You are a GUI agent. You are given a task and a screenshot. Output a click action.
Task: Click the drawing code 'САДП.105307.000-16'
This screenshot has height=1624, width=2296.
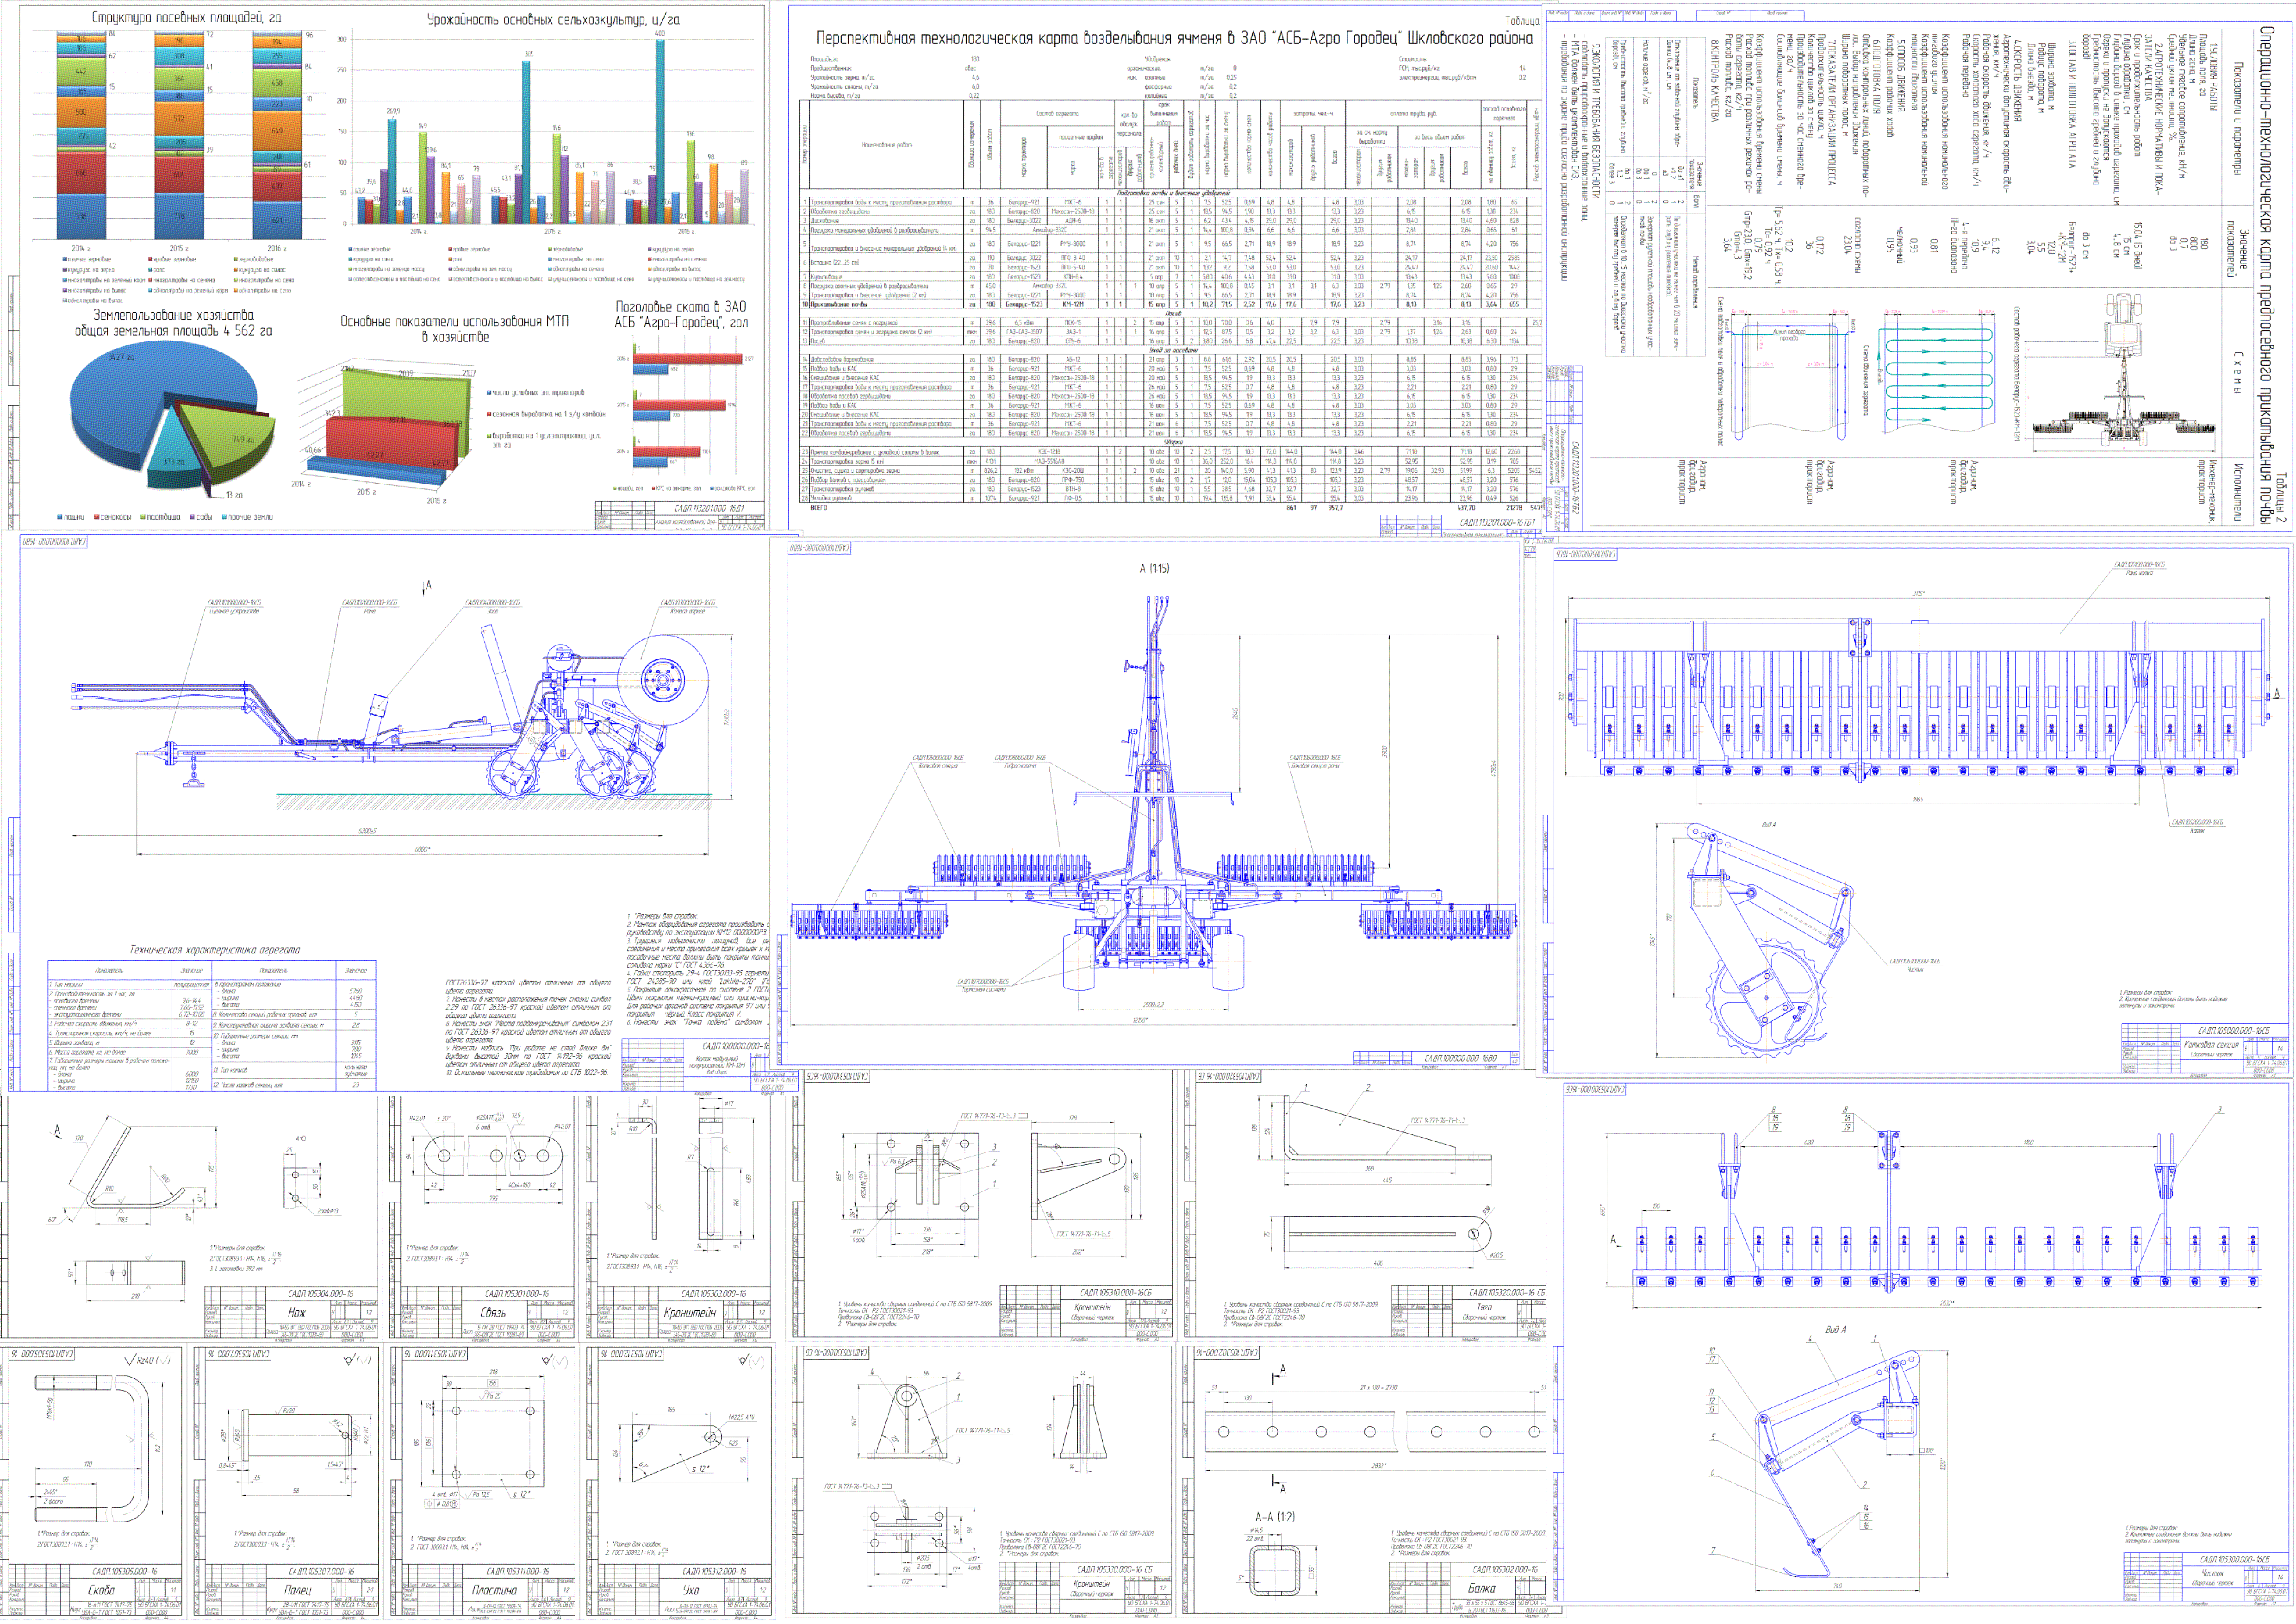point(321,1571)
